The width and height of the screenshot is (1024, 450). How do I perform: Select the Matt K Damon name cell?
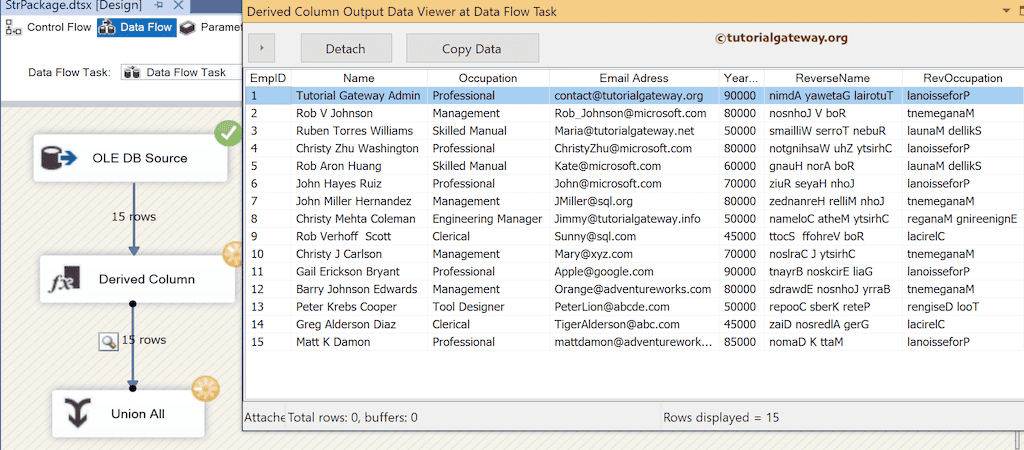click(359, 342)
